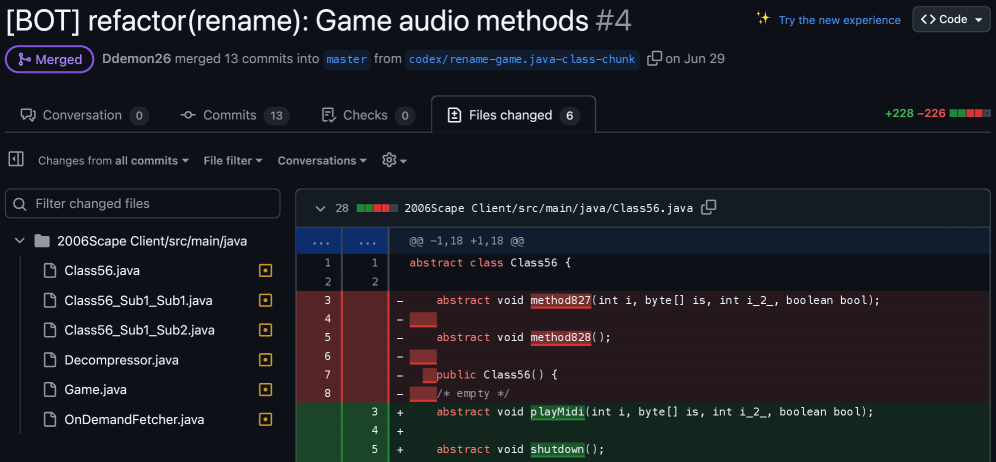Click file icon beside Game.java
996x462 pixels.
point(50,390)
